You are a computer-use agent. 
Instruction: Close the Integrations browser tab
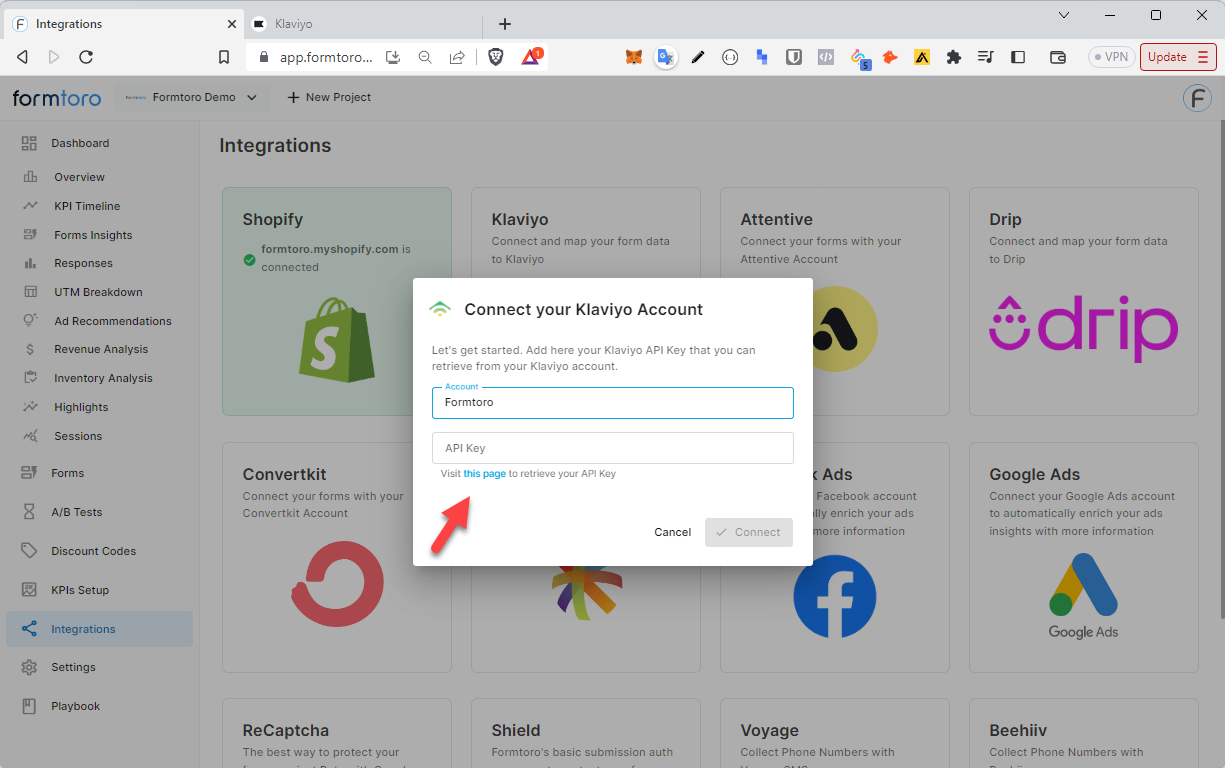click(x=231, y=24)
